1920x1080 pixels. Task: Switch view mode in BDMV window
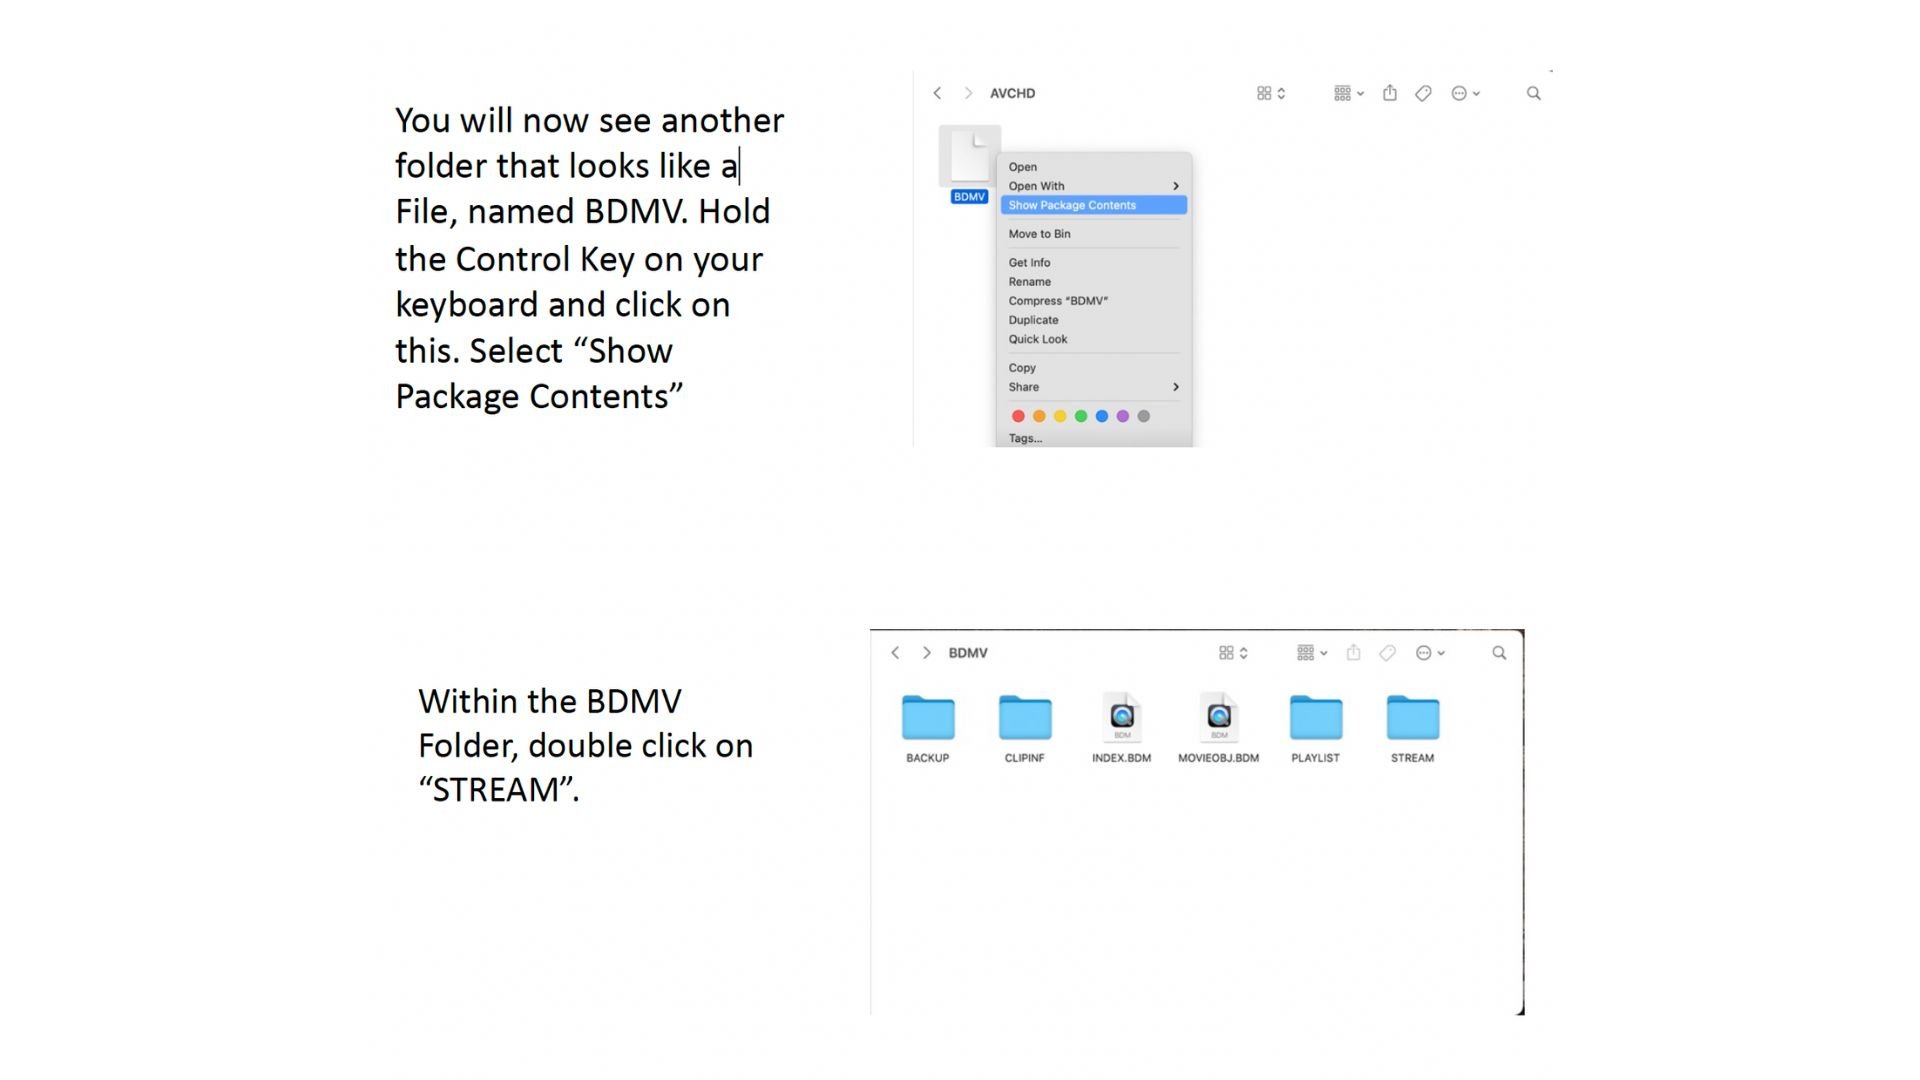point(1233,653)
